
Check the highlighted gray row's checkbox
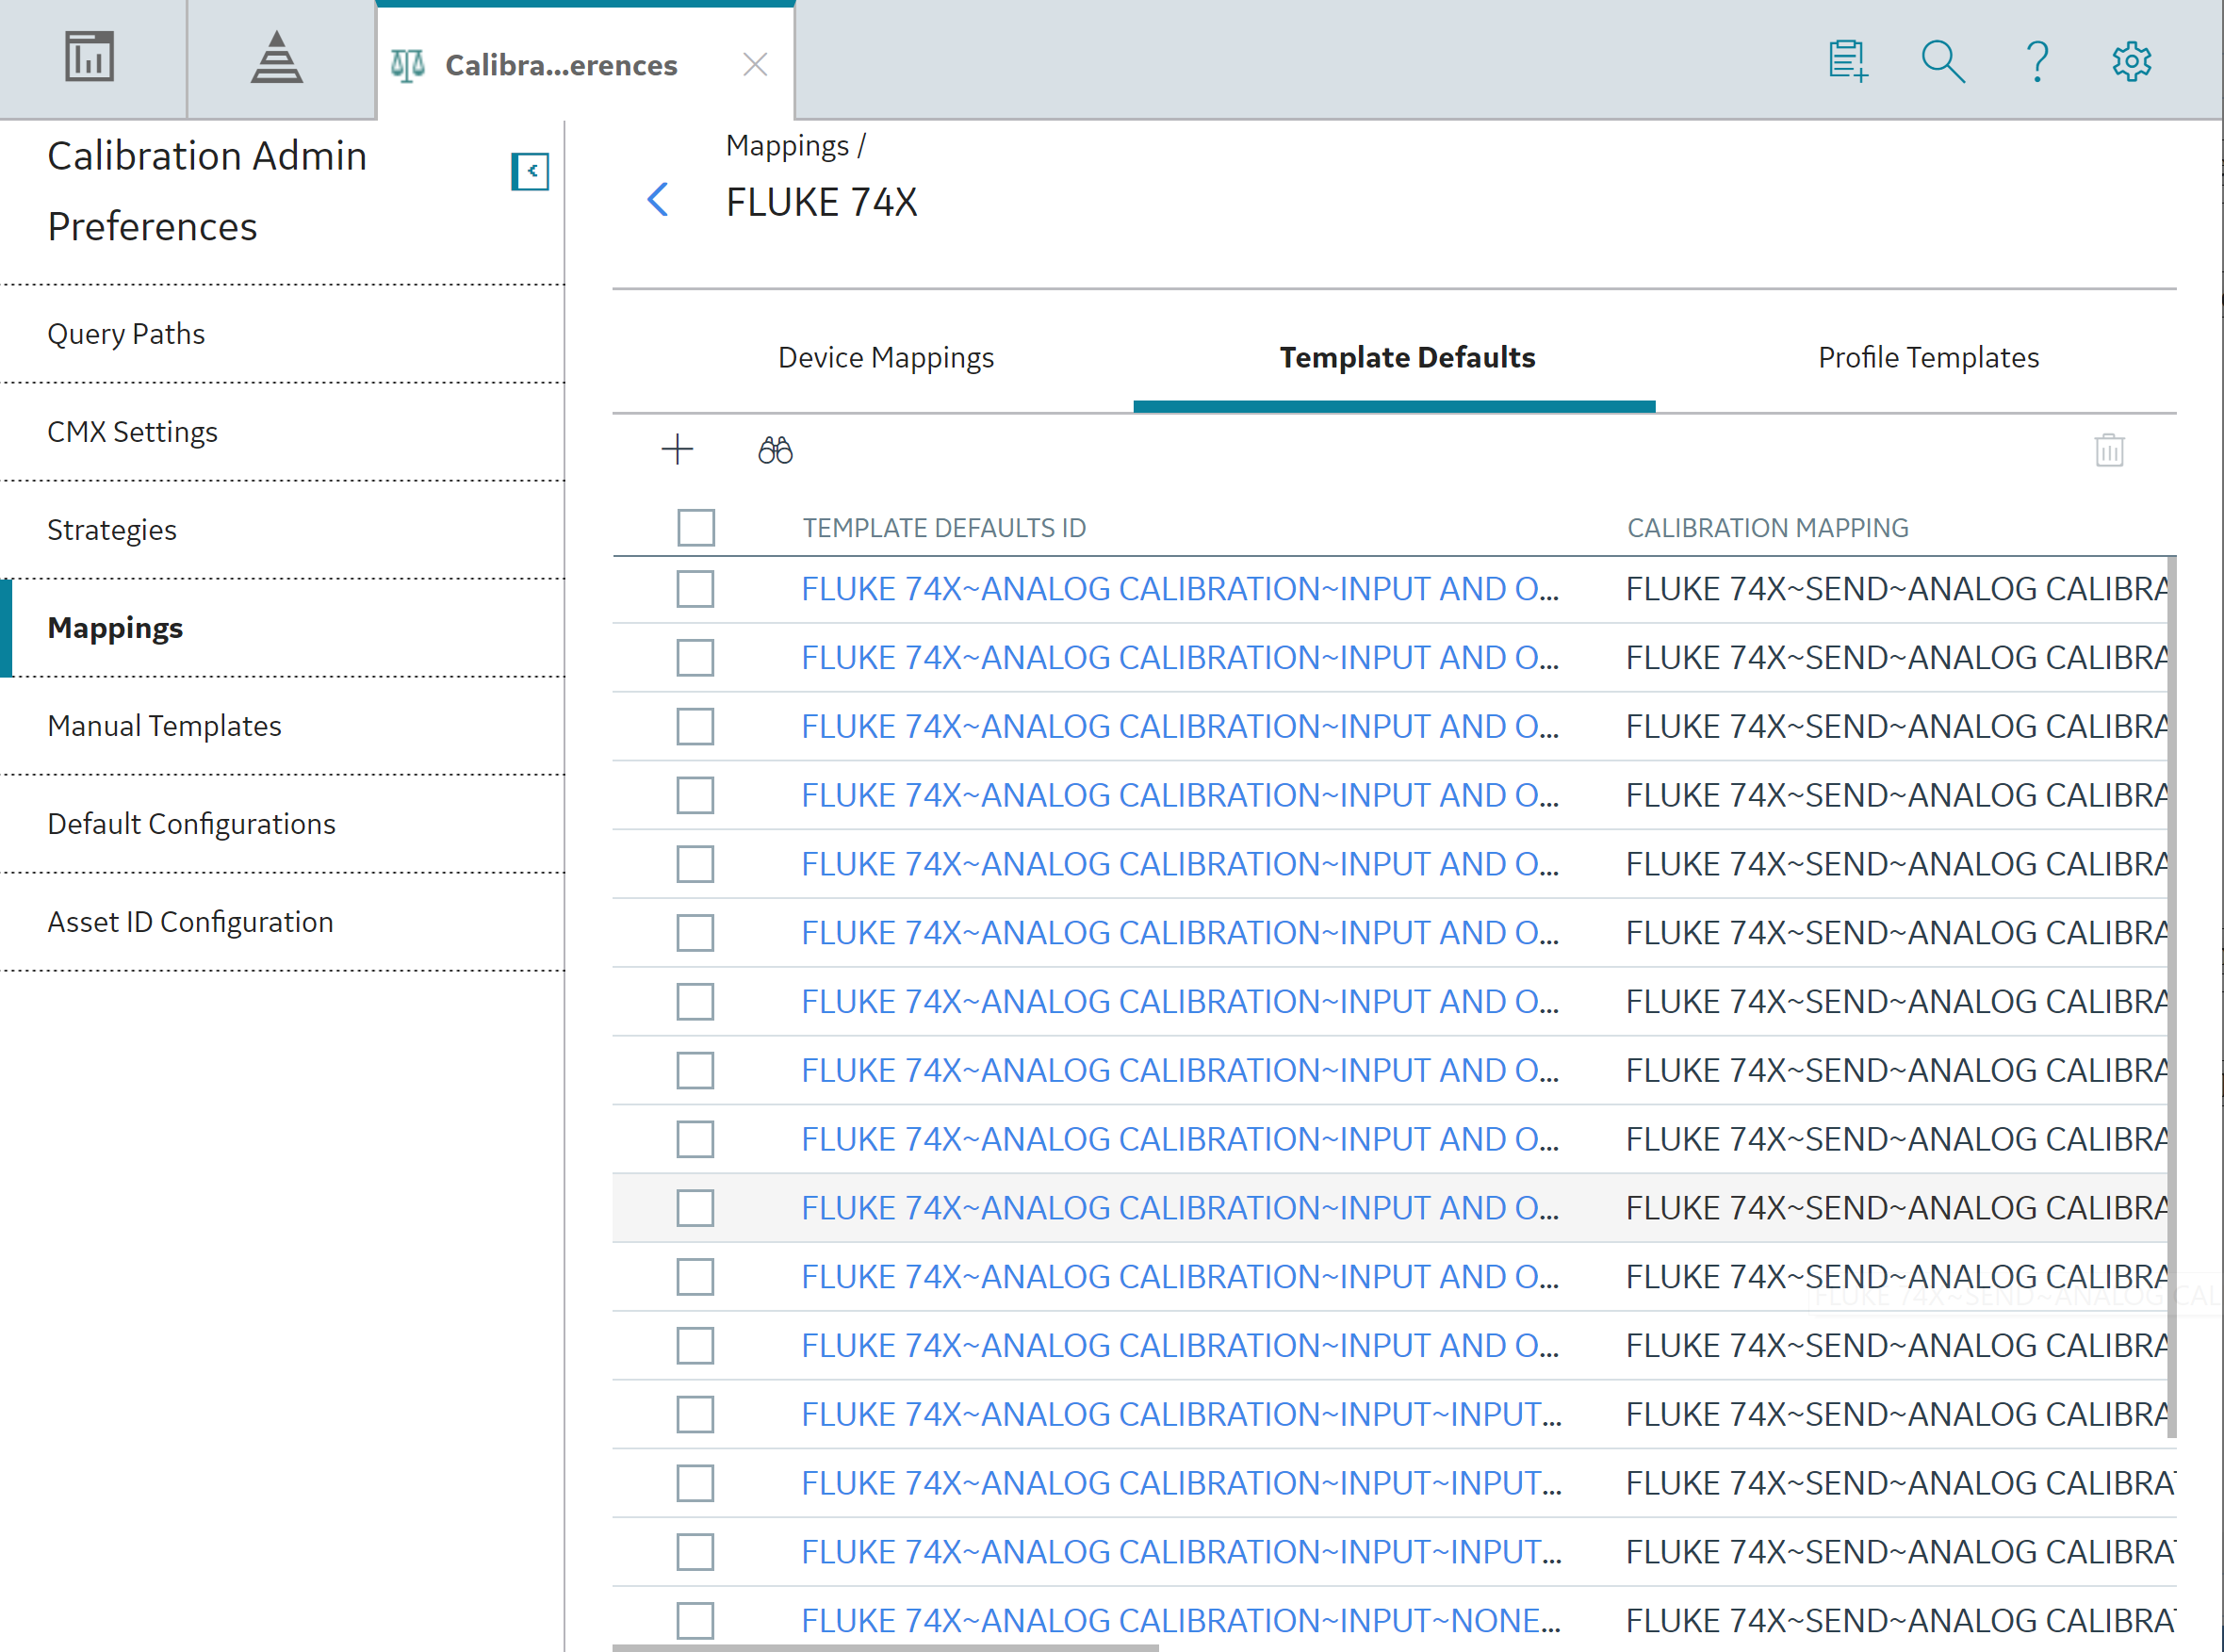click(x=695, y=1209)
